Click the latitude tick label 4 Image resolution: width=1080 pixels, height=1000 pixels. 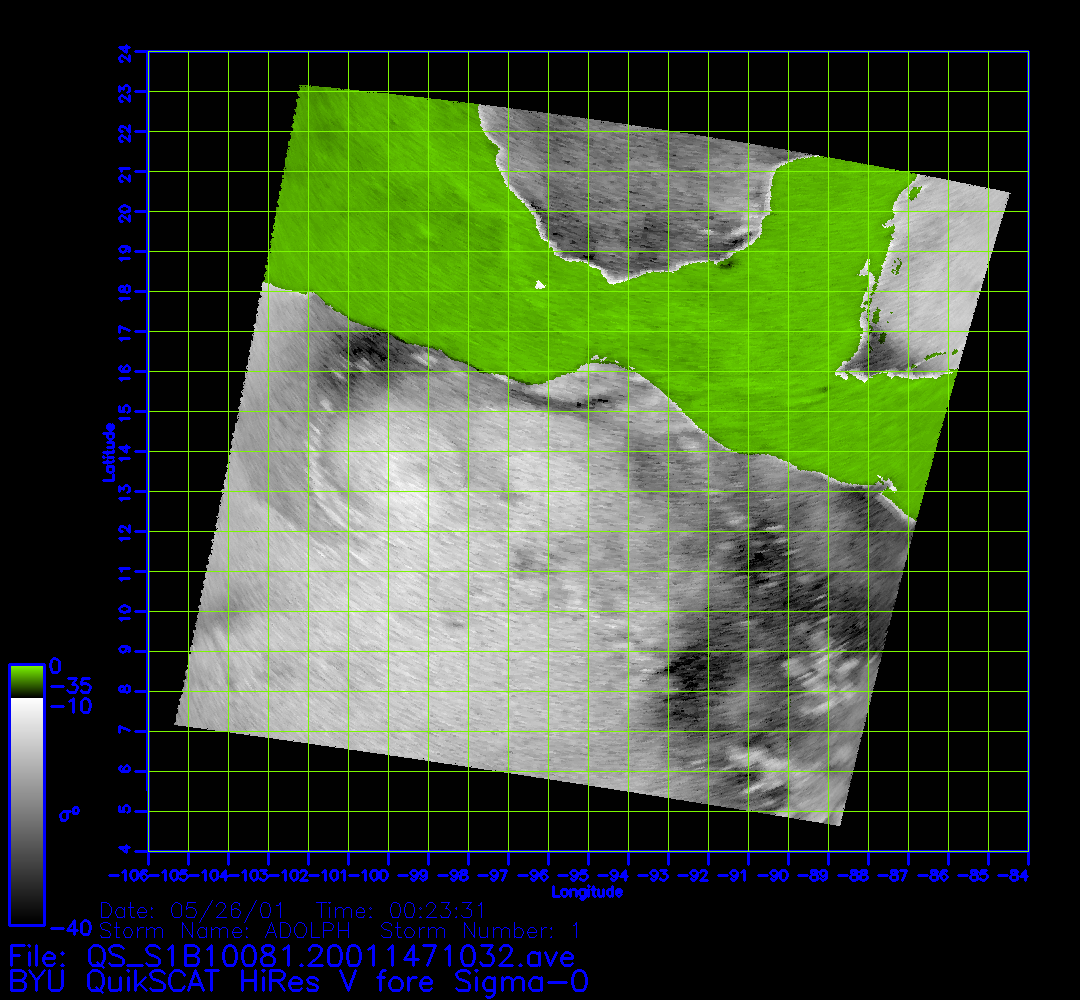pos(125,851)
